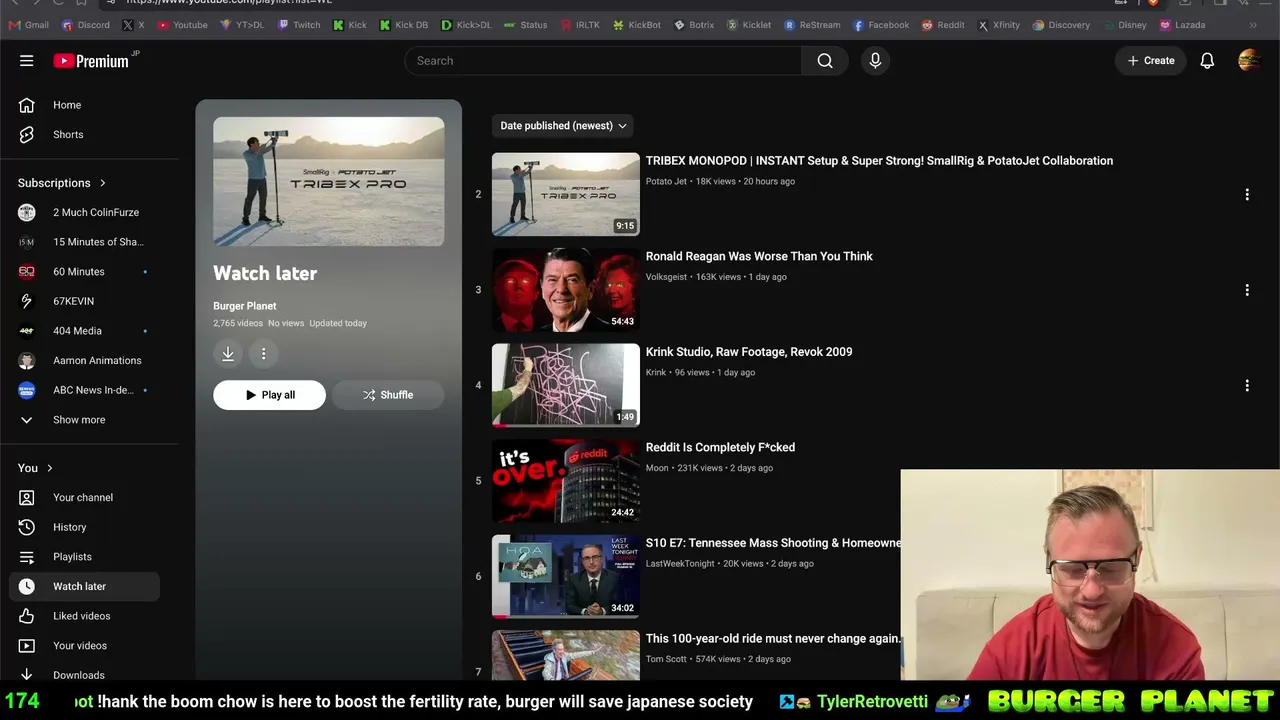The image size is (1280, 720).
Task: Open the Facebook bookmark
Action: click(881, 25)
